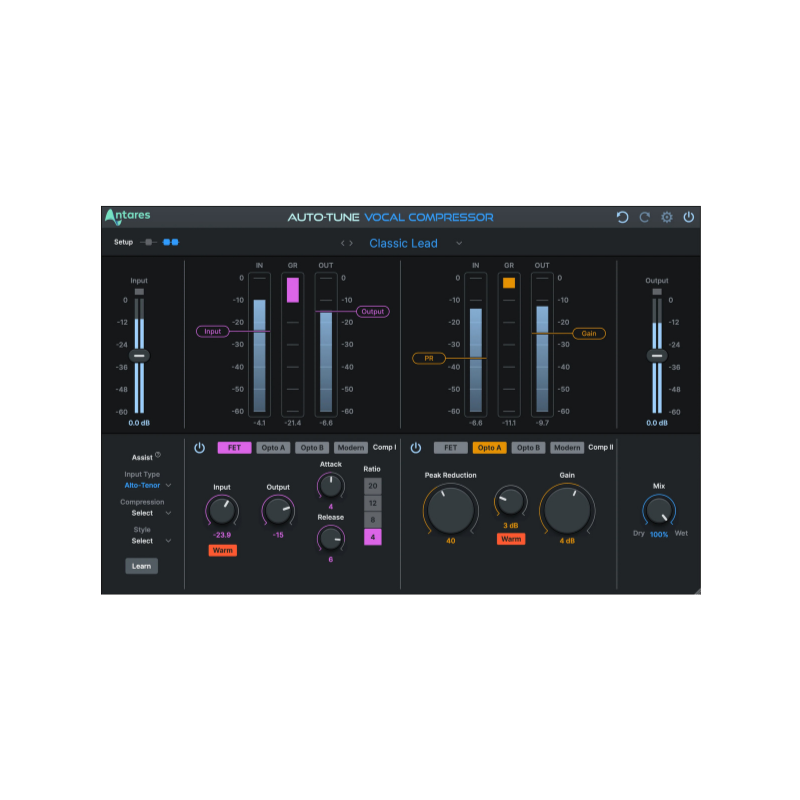The height and width of the screenshot is (800, 800).
Task: Click the Comp I Input knob
Action: click(222, 511)
